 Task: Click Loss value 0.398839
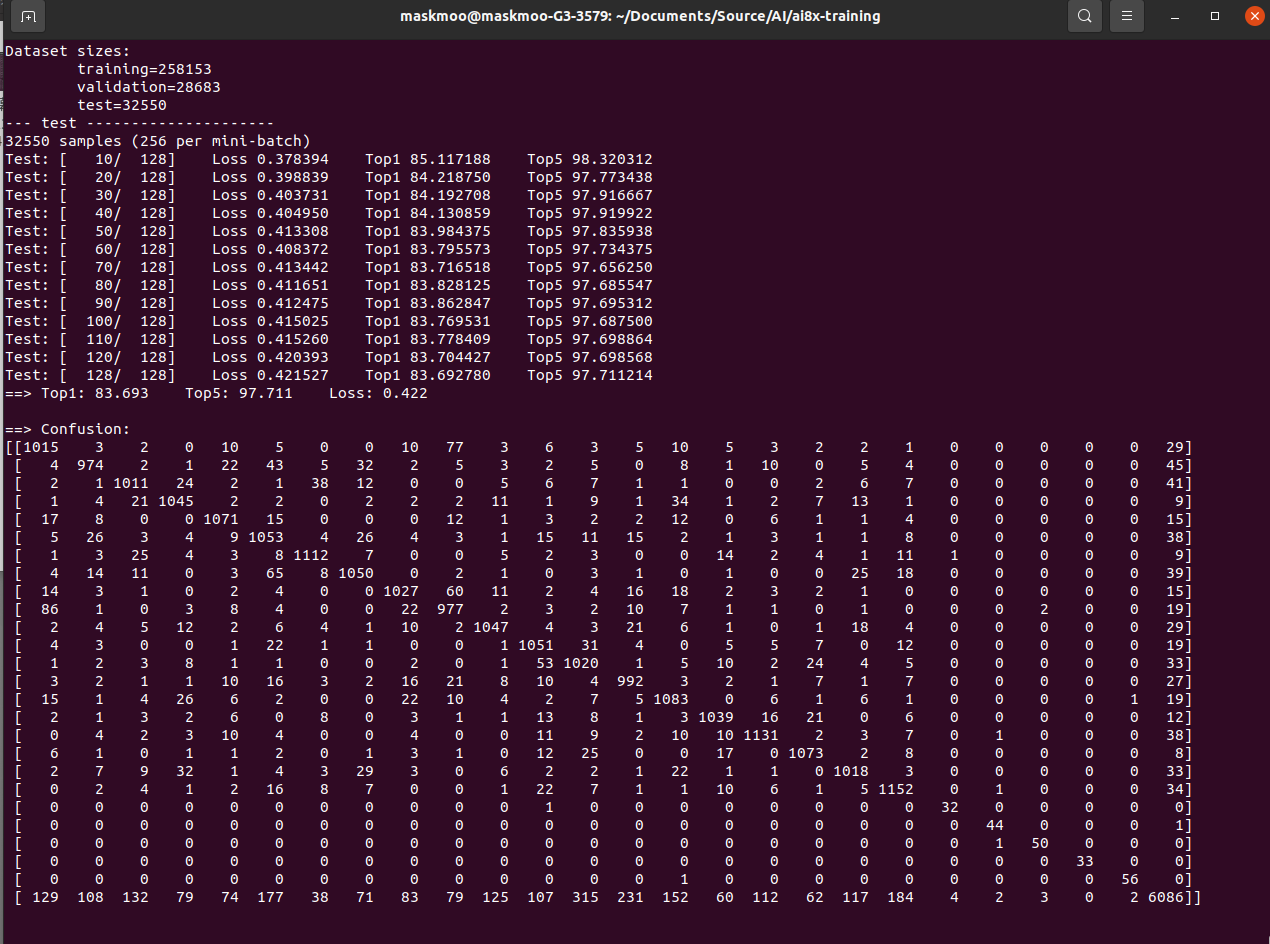coord(292,177)
